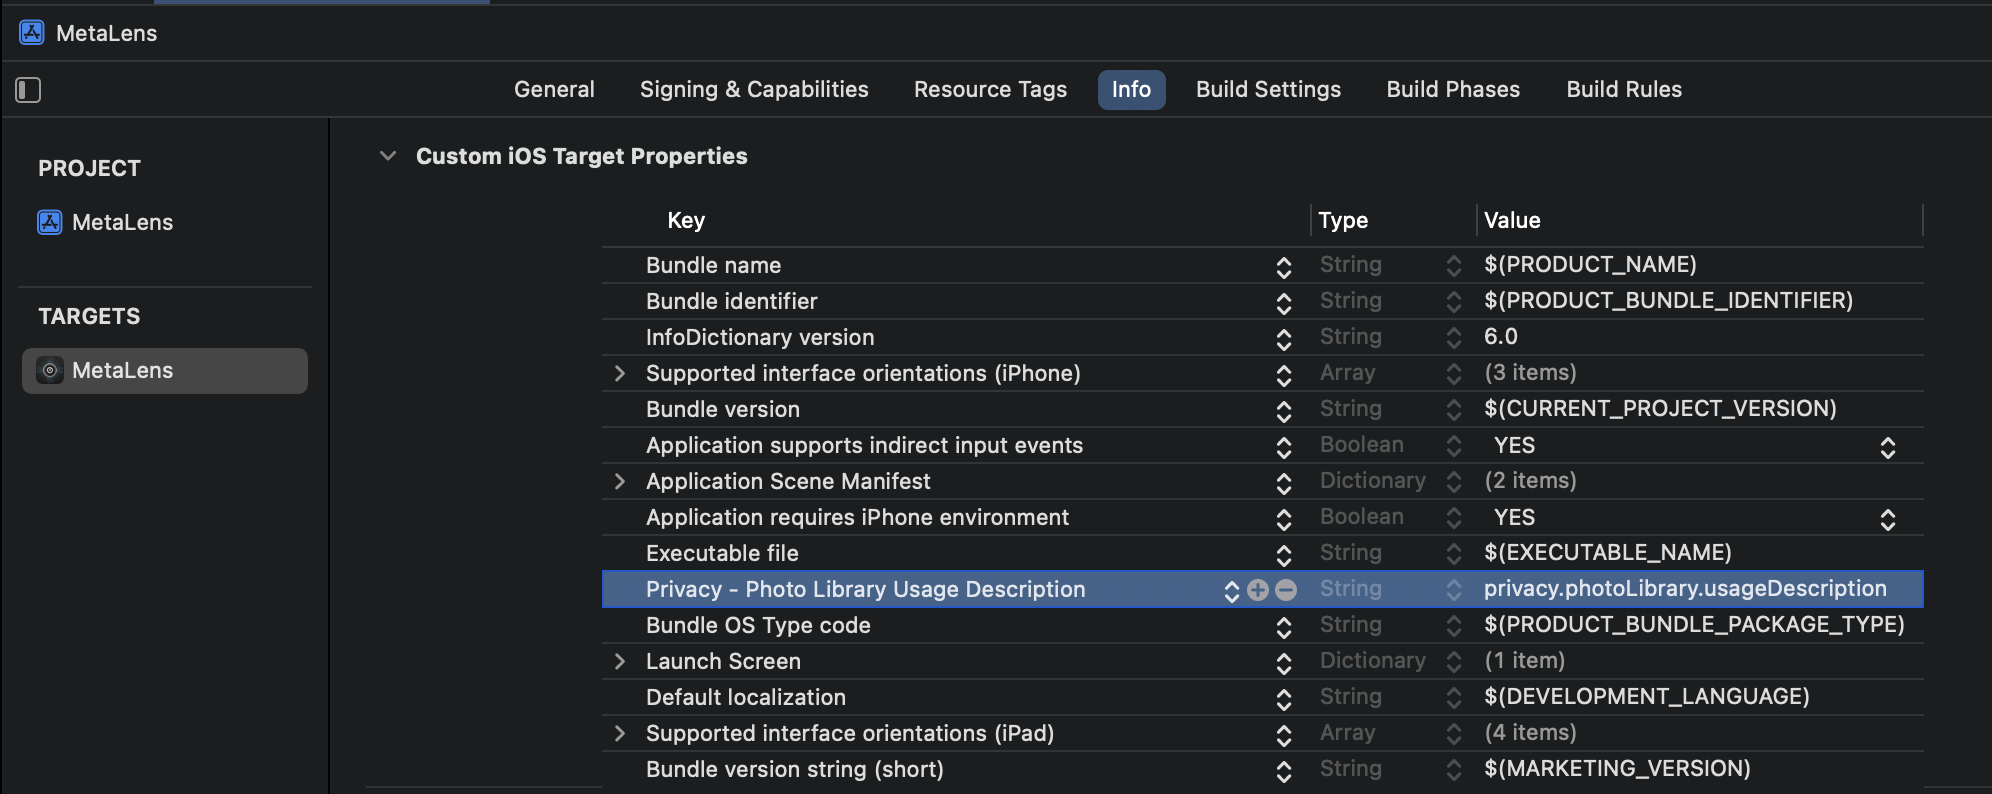Select the General tab
This screenshot has width=1992, height=794.
554,90
